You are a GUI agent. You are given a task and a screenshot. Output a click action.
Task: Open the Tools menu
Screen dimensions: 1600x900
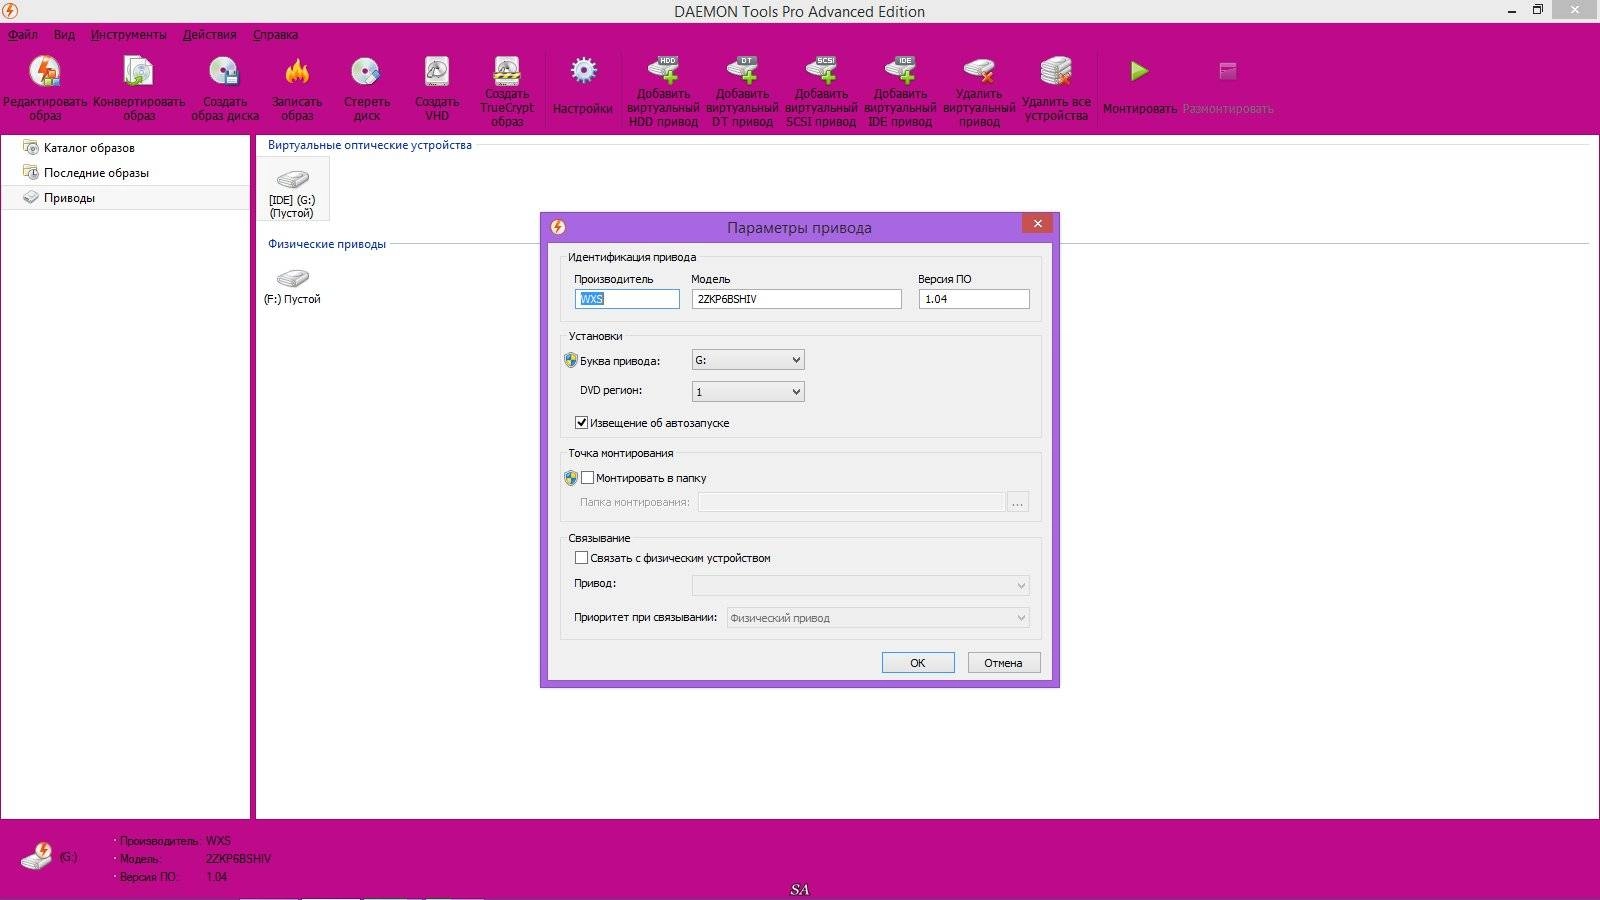pyautogui.click(x=129, y=34)
